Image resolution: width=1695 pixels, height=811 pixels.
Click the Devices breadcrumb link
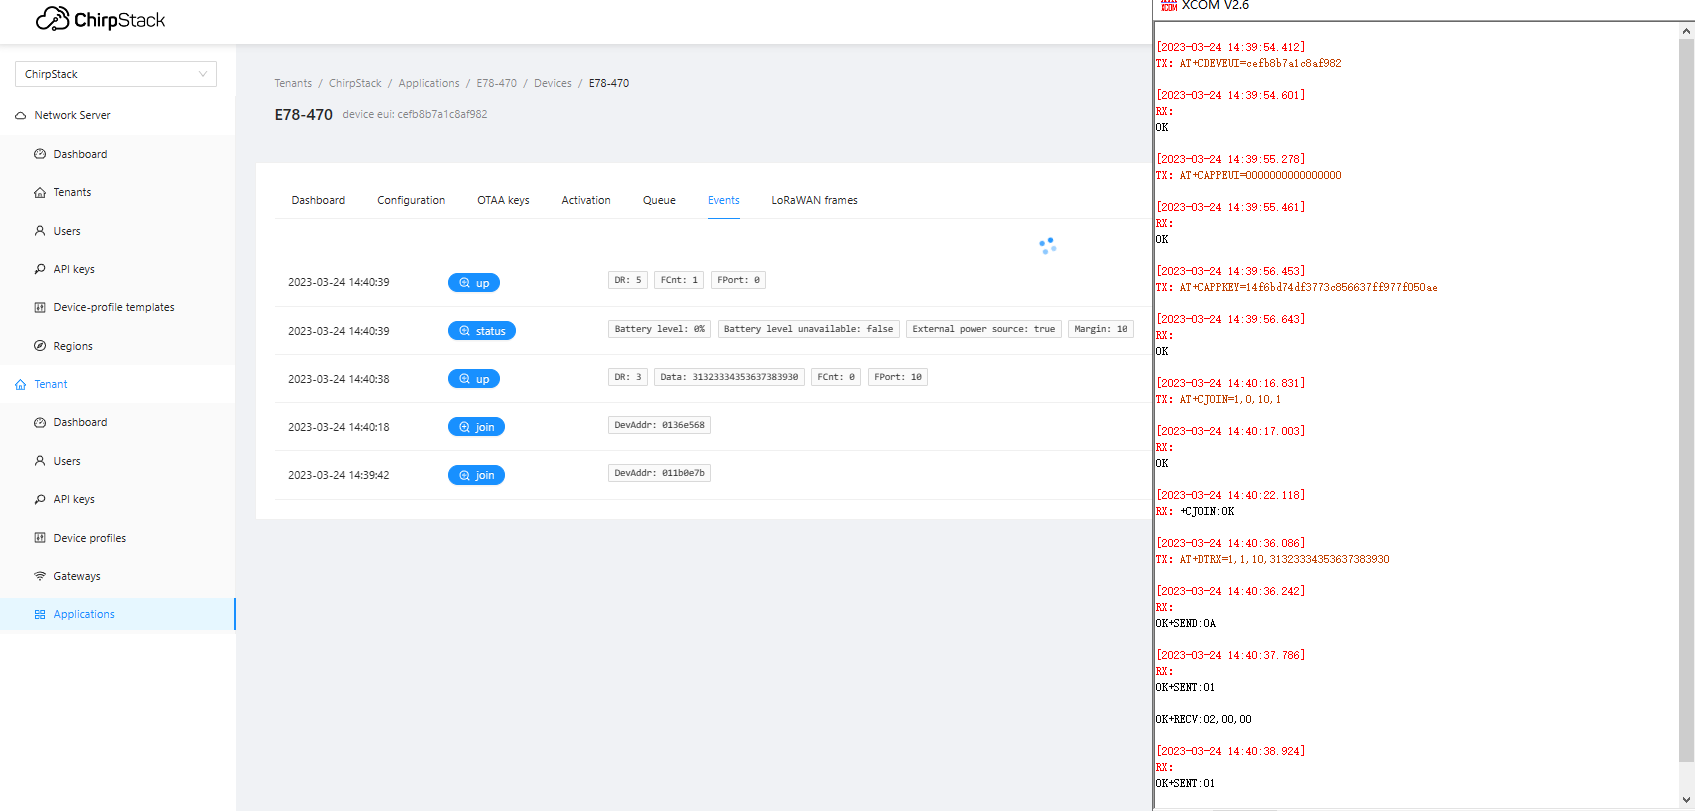pyautogui.click(x=552, y=83)
